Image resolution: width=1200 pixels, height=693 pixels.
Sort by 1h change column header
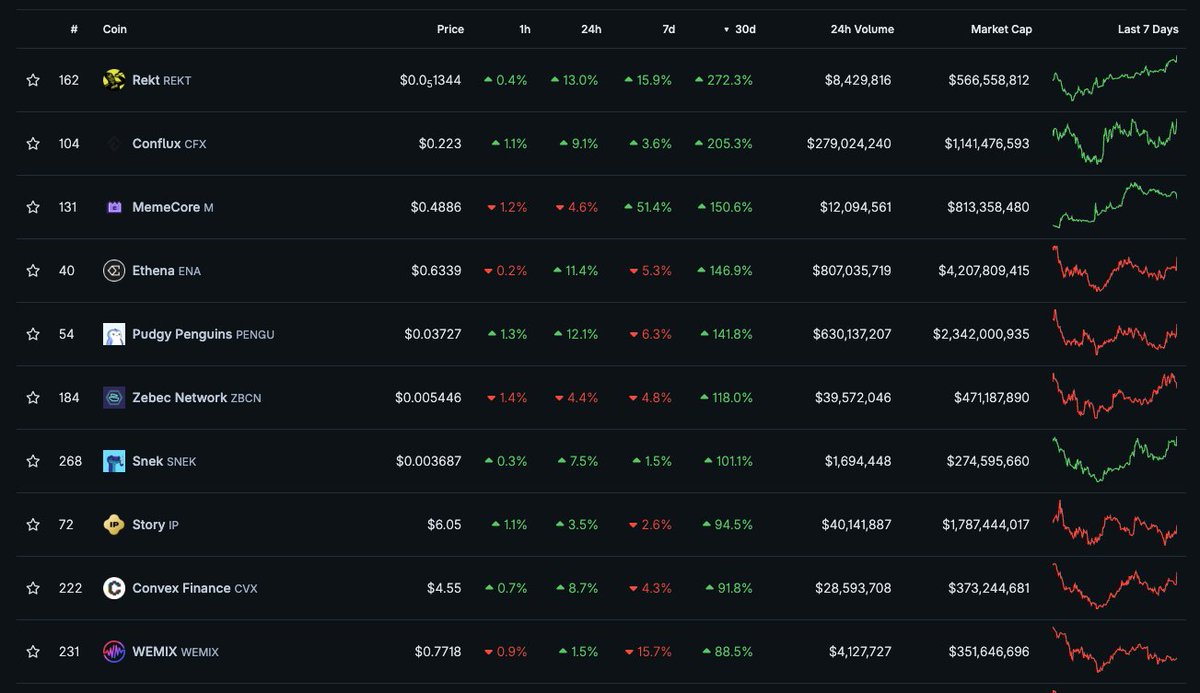[525, 29]
